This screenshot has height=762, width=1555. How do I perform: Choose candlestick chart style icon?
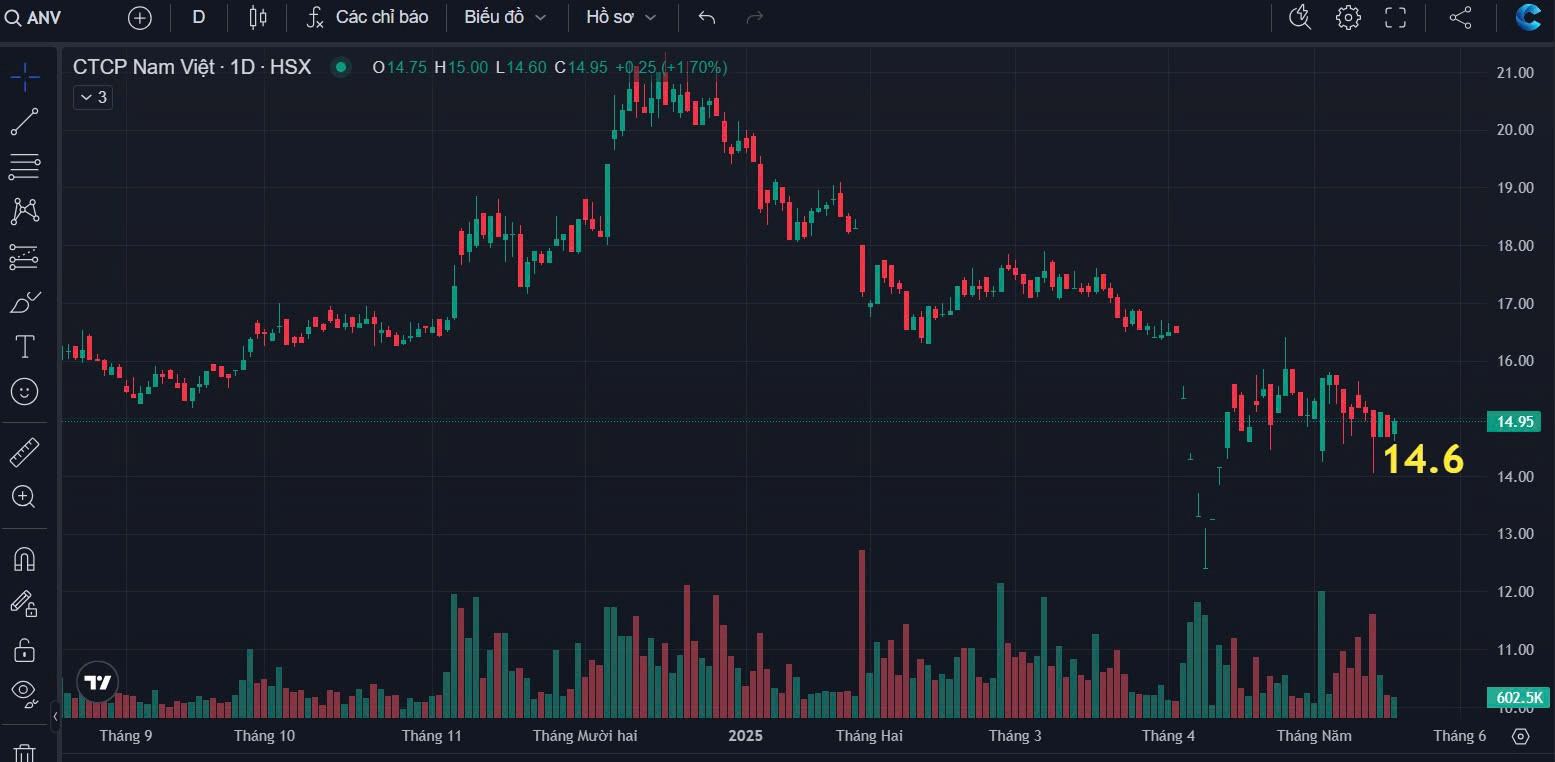point(258,17)
